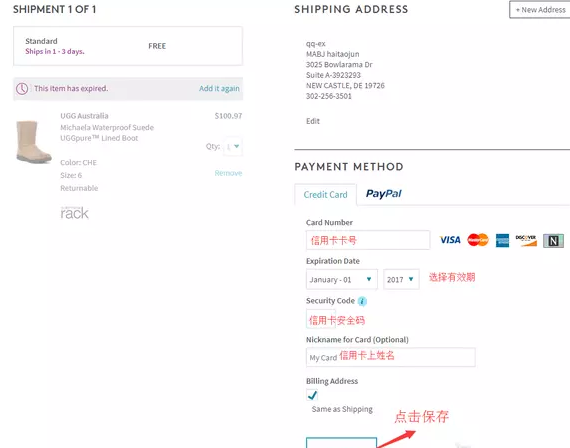Open the UGG boot product thumbnail
The height and width of the screenshot is (448, 570).
pyautogui.click(x=33, y=142)
